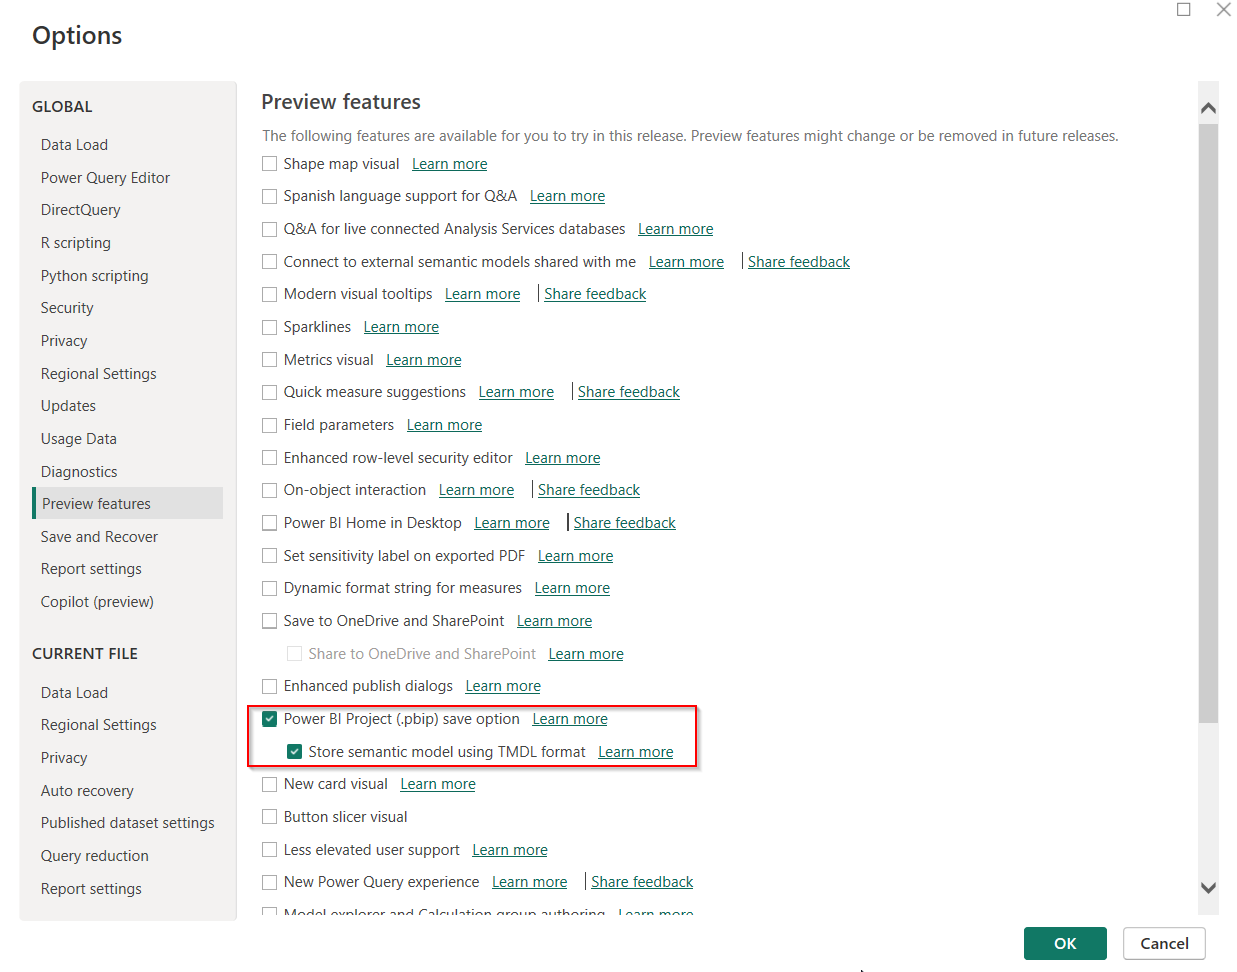The height and width of the screenshot is (972, 1237).
Task: Check the New card visual option
Action: [269, 784]
